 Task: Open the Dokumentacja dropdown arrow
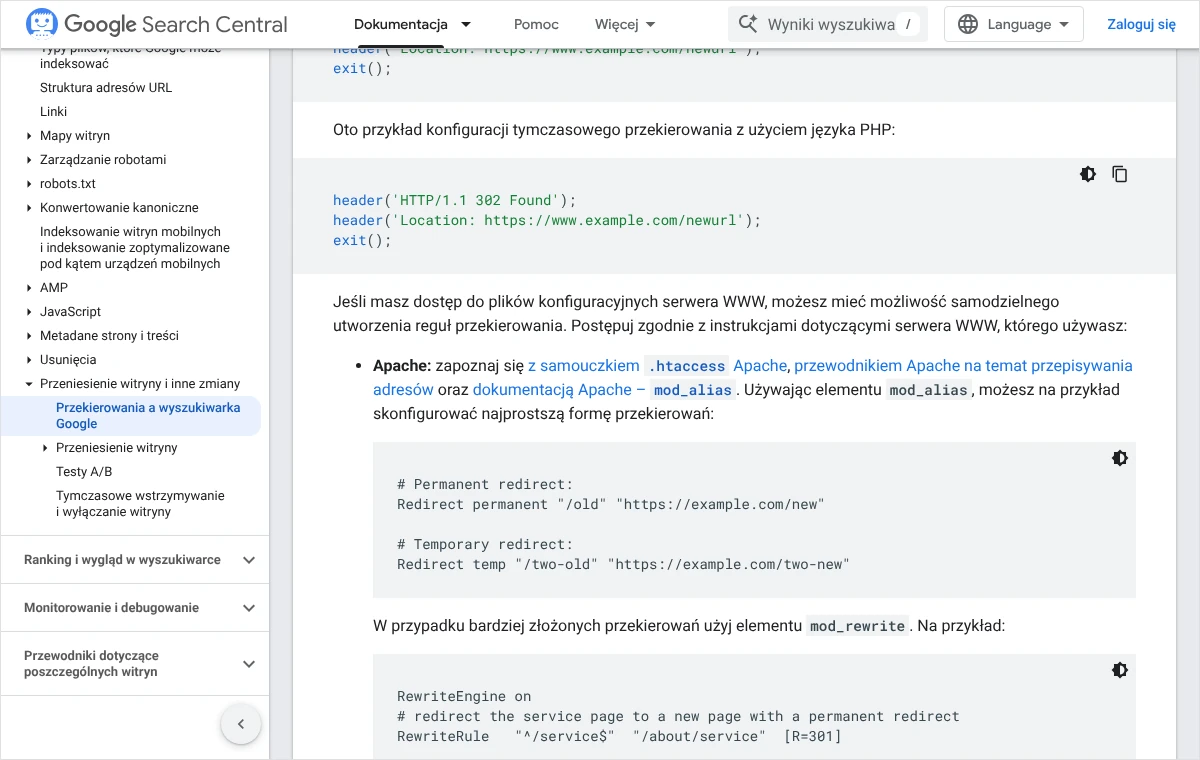click(465, 24)
